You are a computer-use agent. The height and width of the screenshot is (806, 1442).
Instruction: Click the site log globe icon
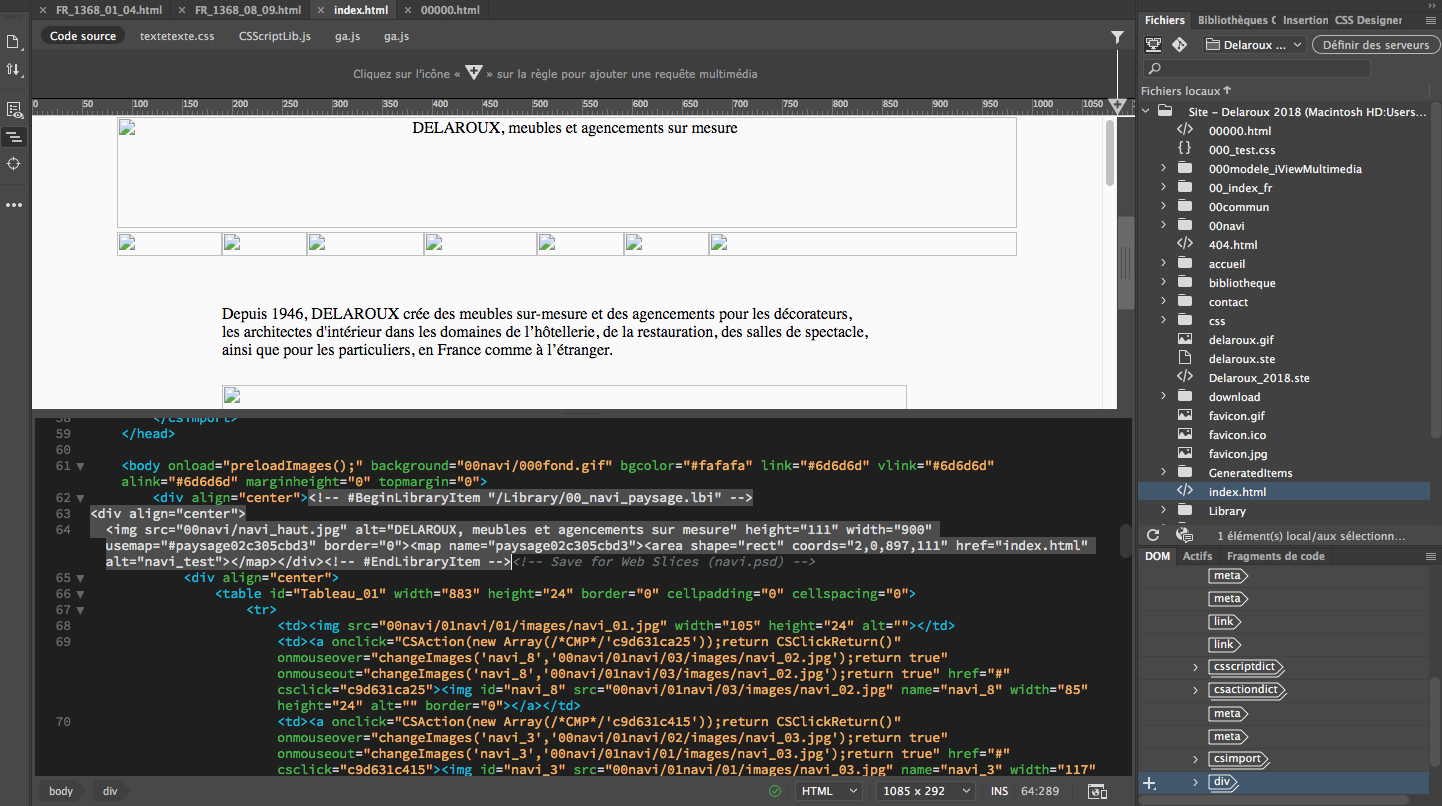(1185, 536)
